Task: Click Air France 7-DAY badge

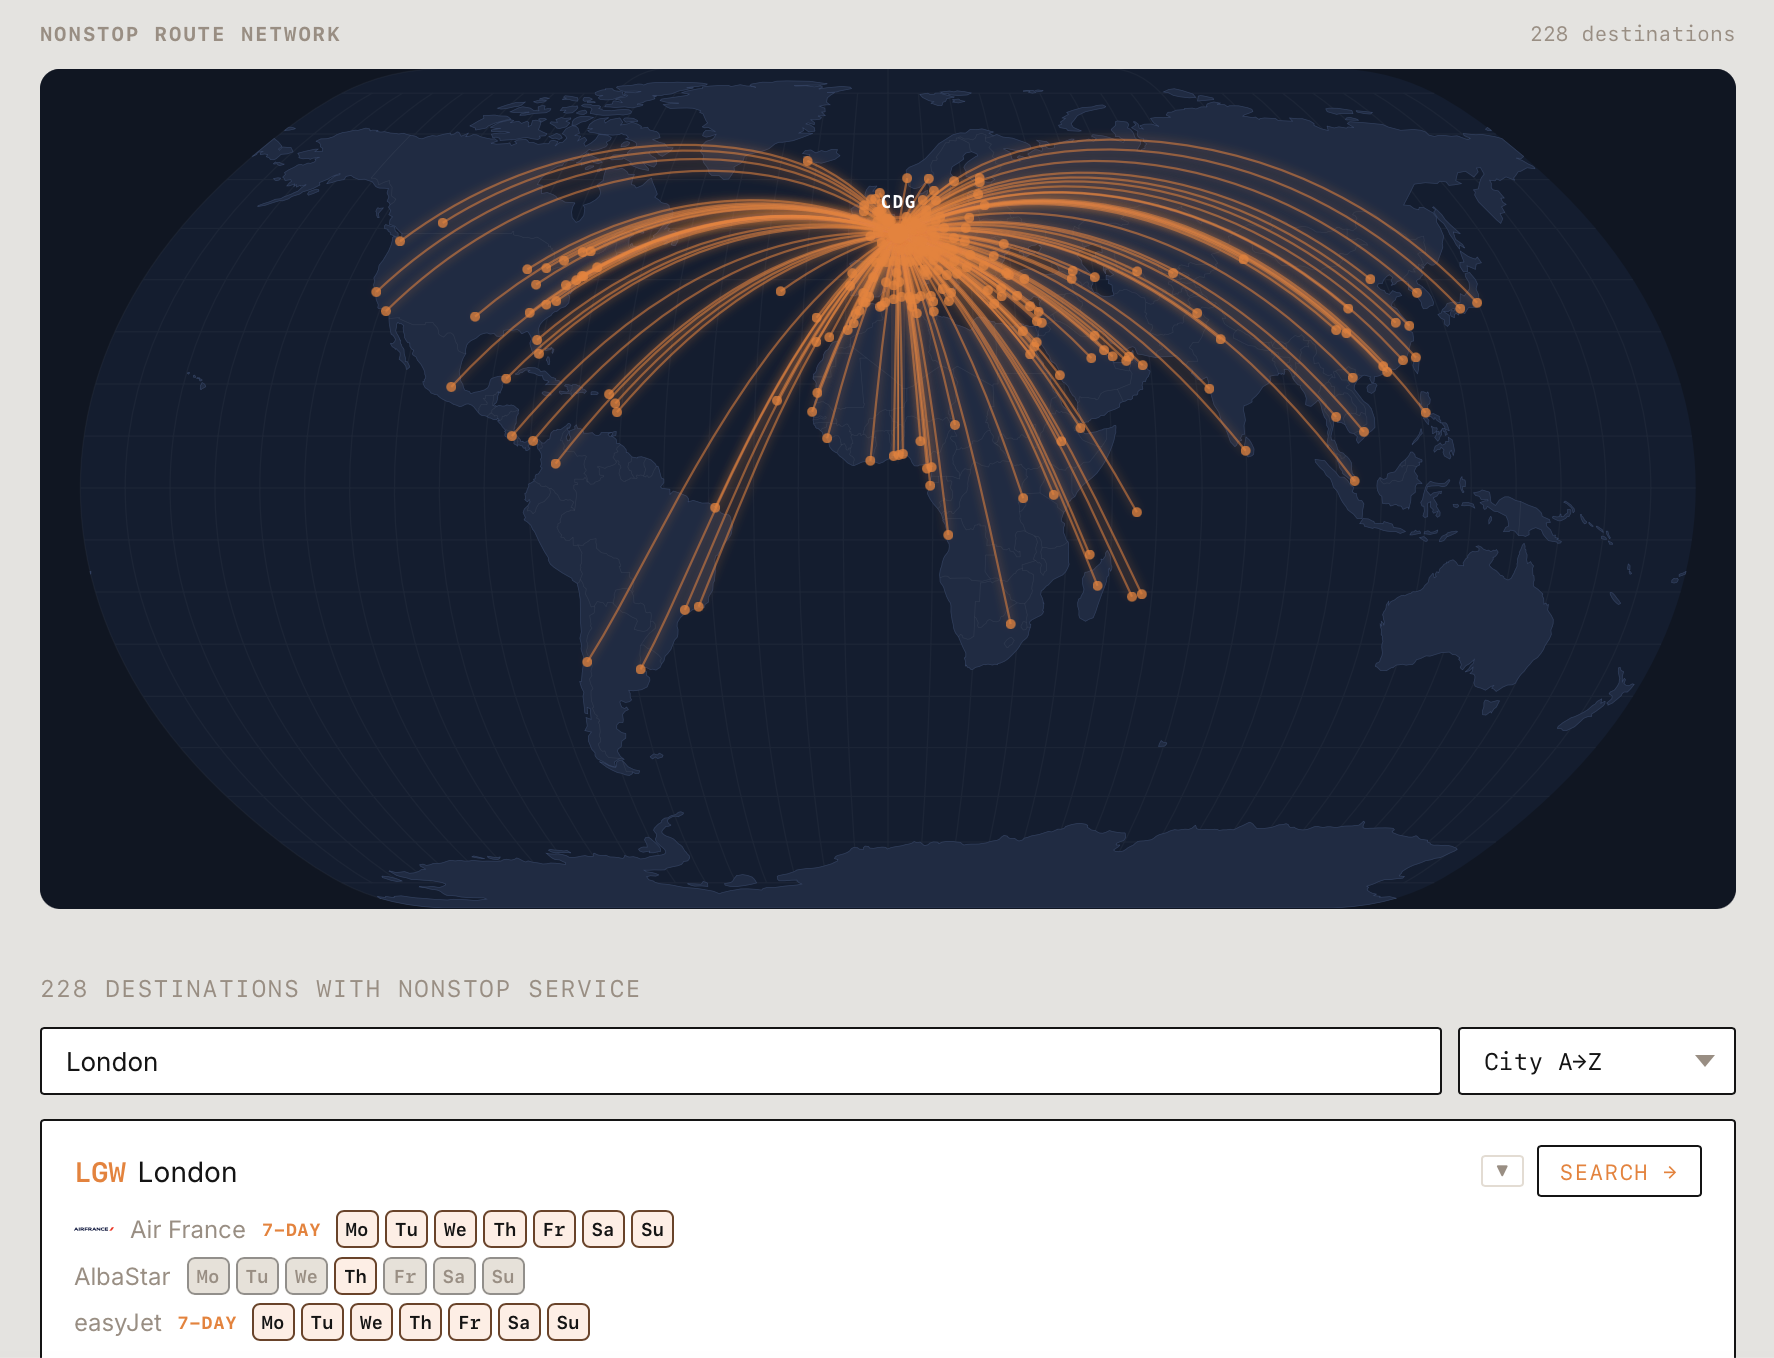Action: [291, 1230]
